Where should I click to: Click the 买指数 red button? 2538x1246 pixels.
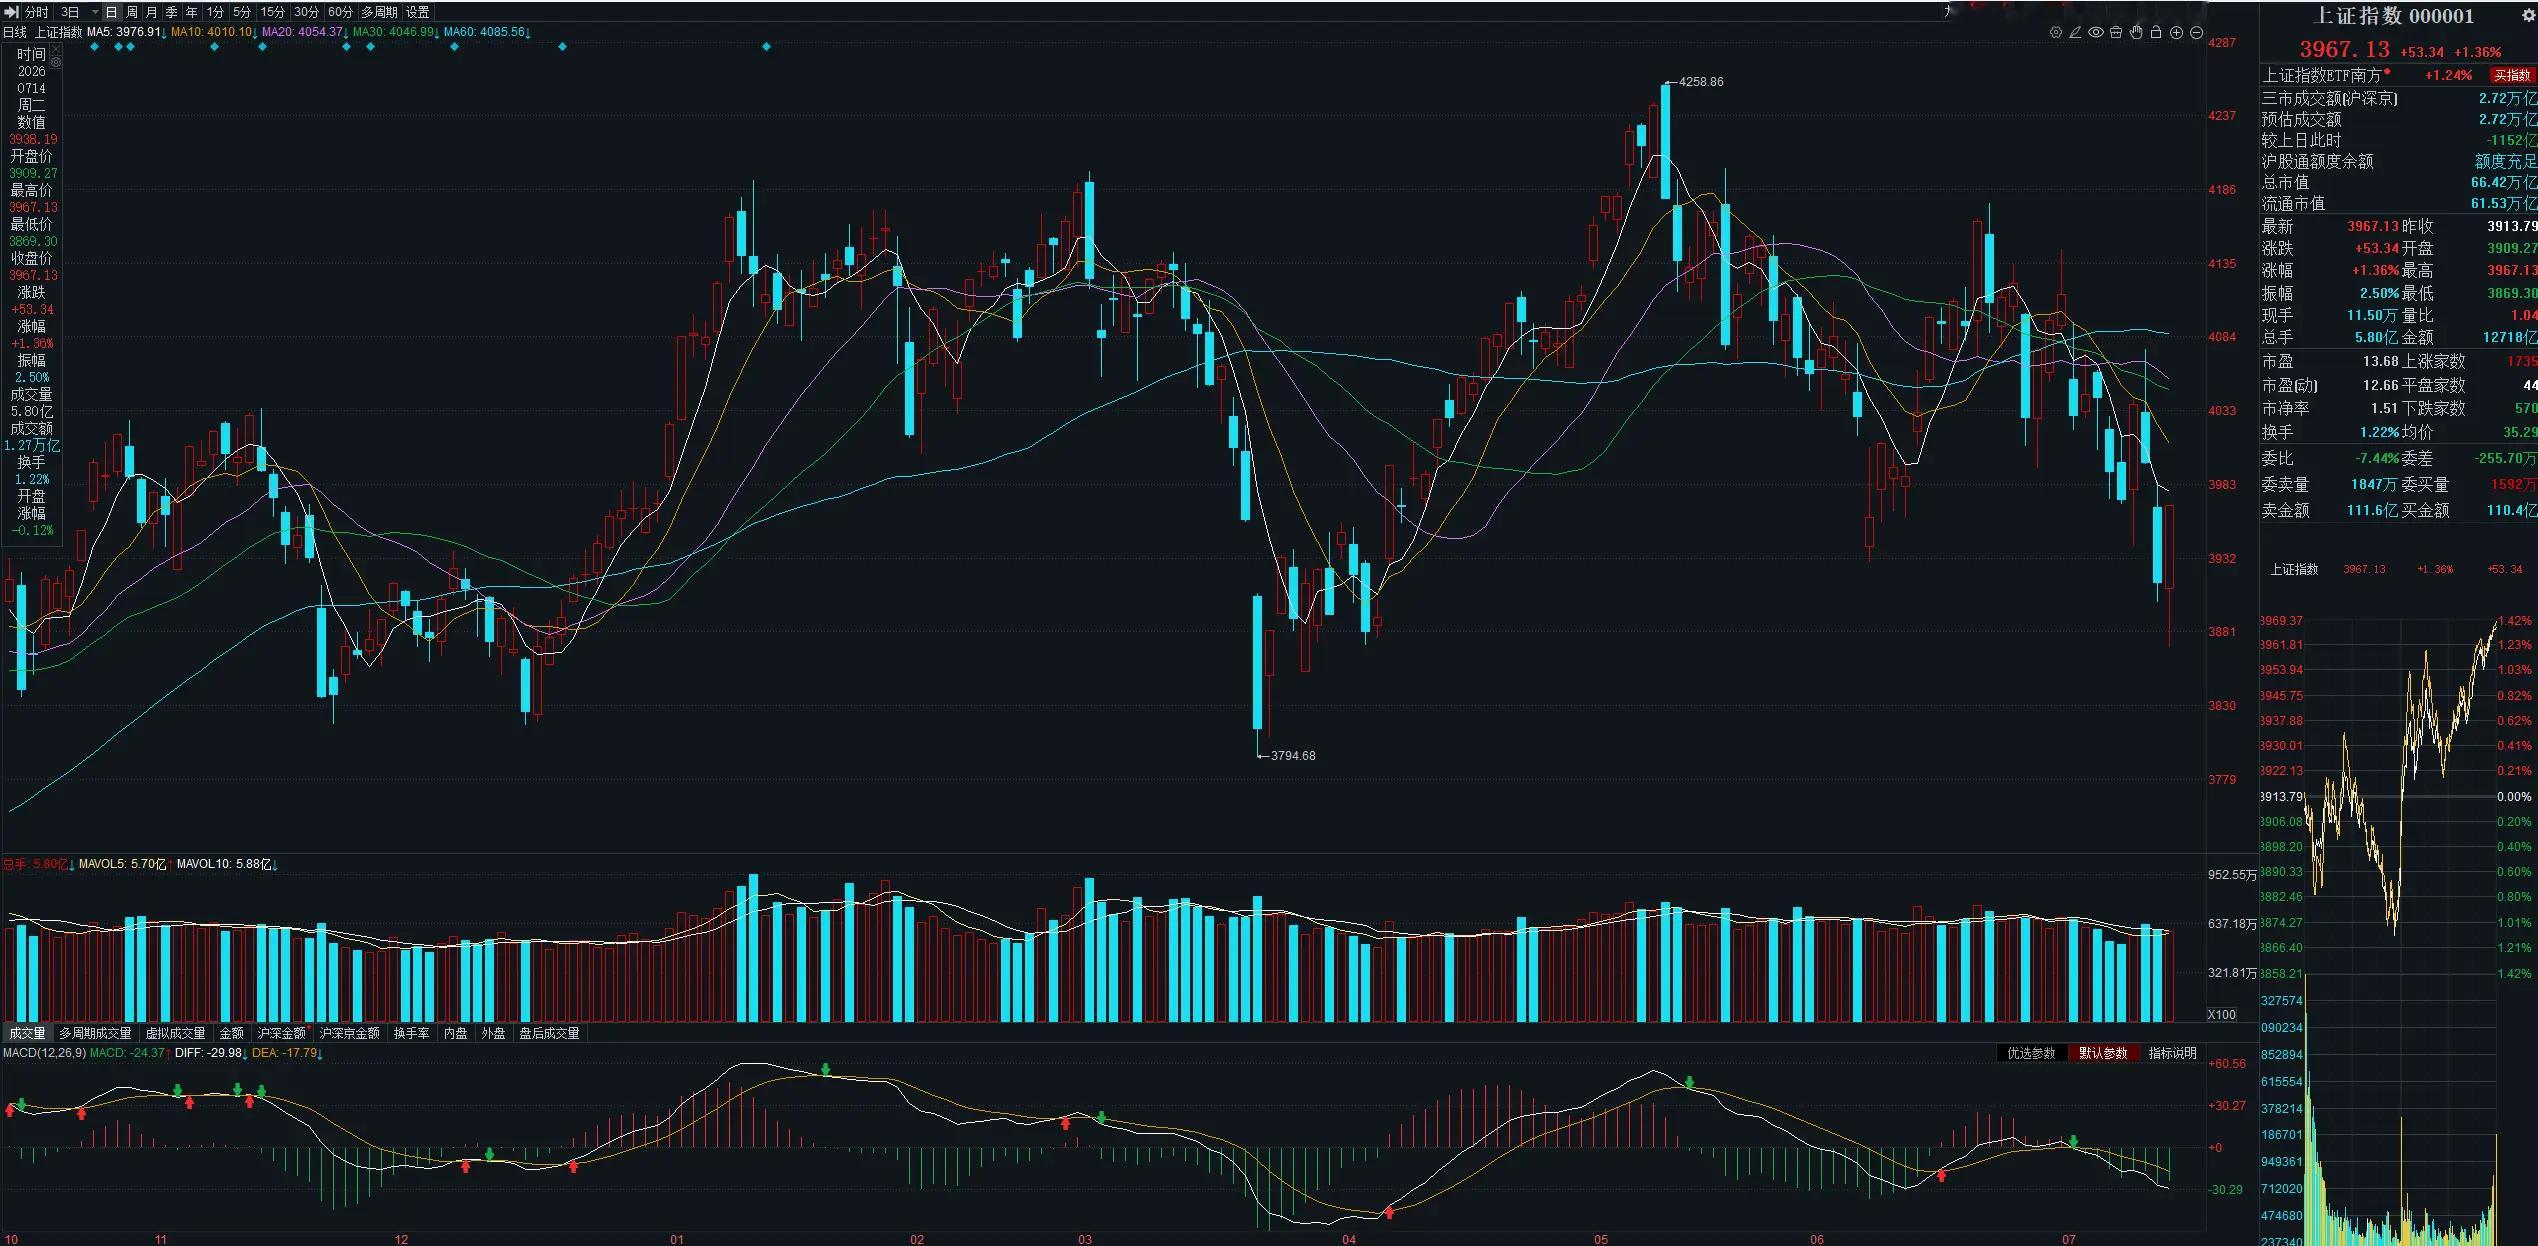pyautogui.click(x=2511, y=75)
